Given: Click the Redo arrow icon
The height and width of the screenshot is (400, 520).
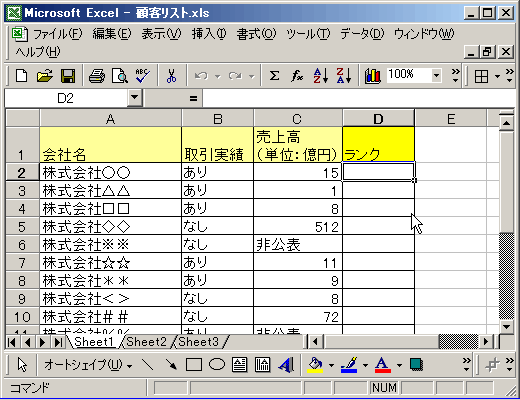Looking at the screenshot, I should [x=235, y=76].
